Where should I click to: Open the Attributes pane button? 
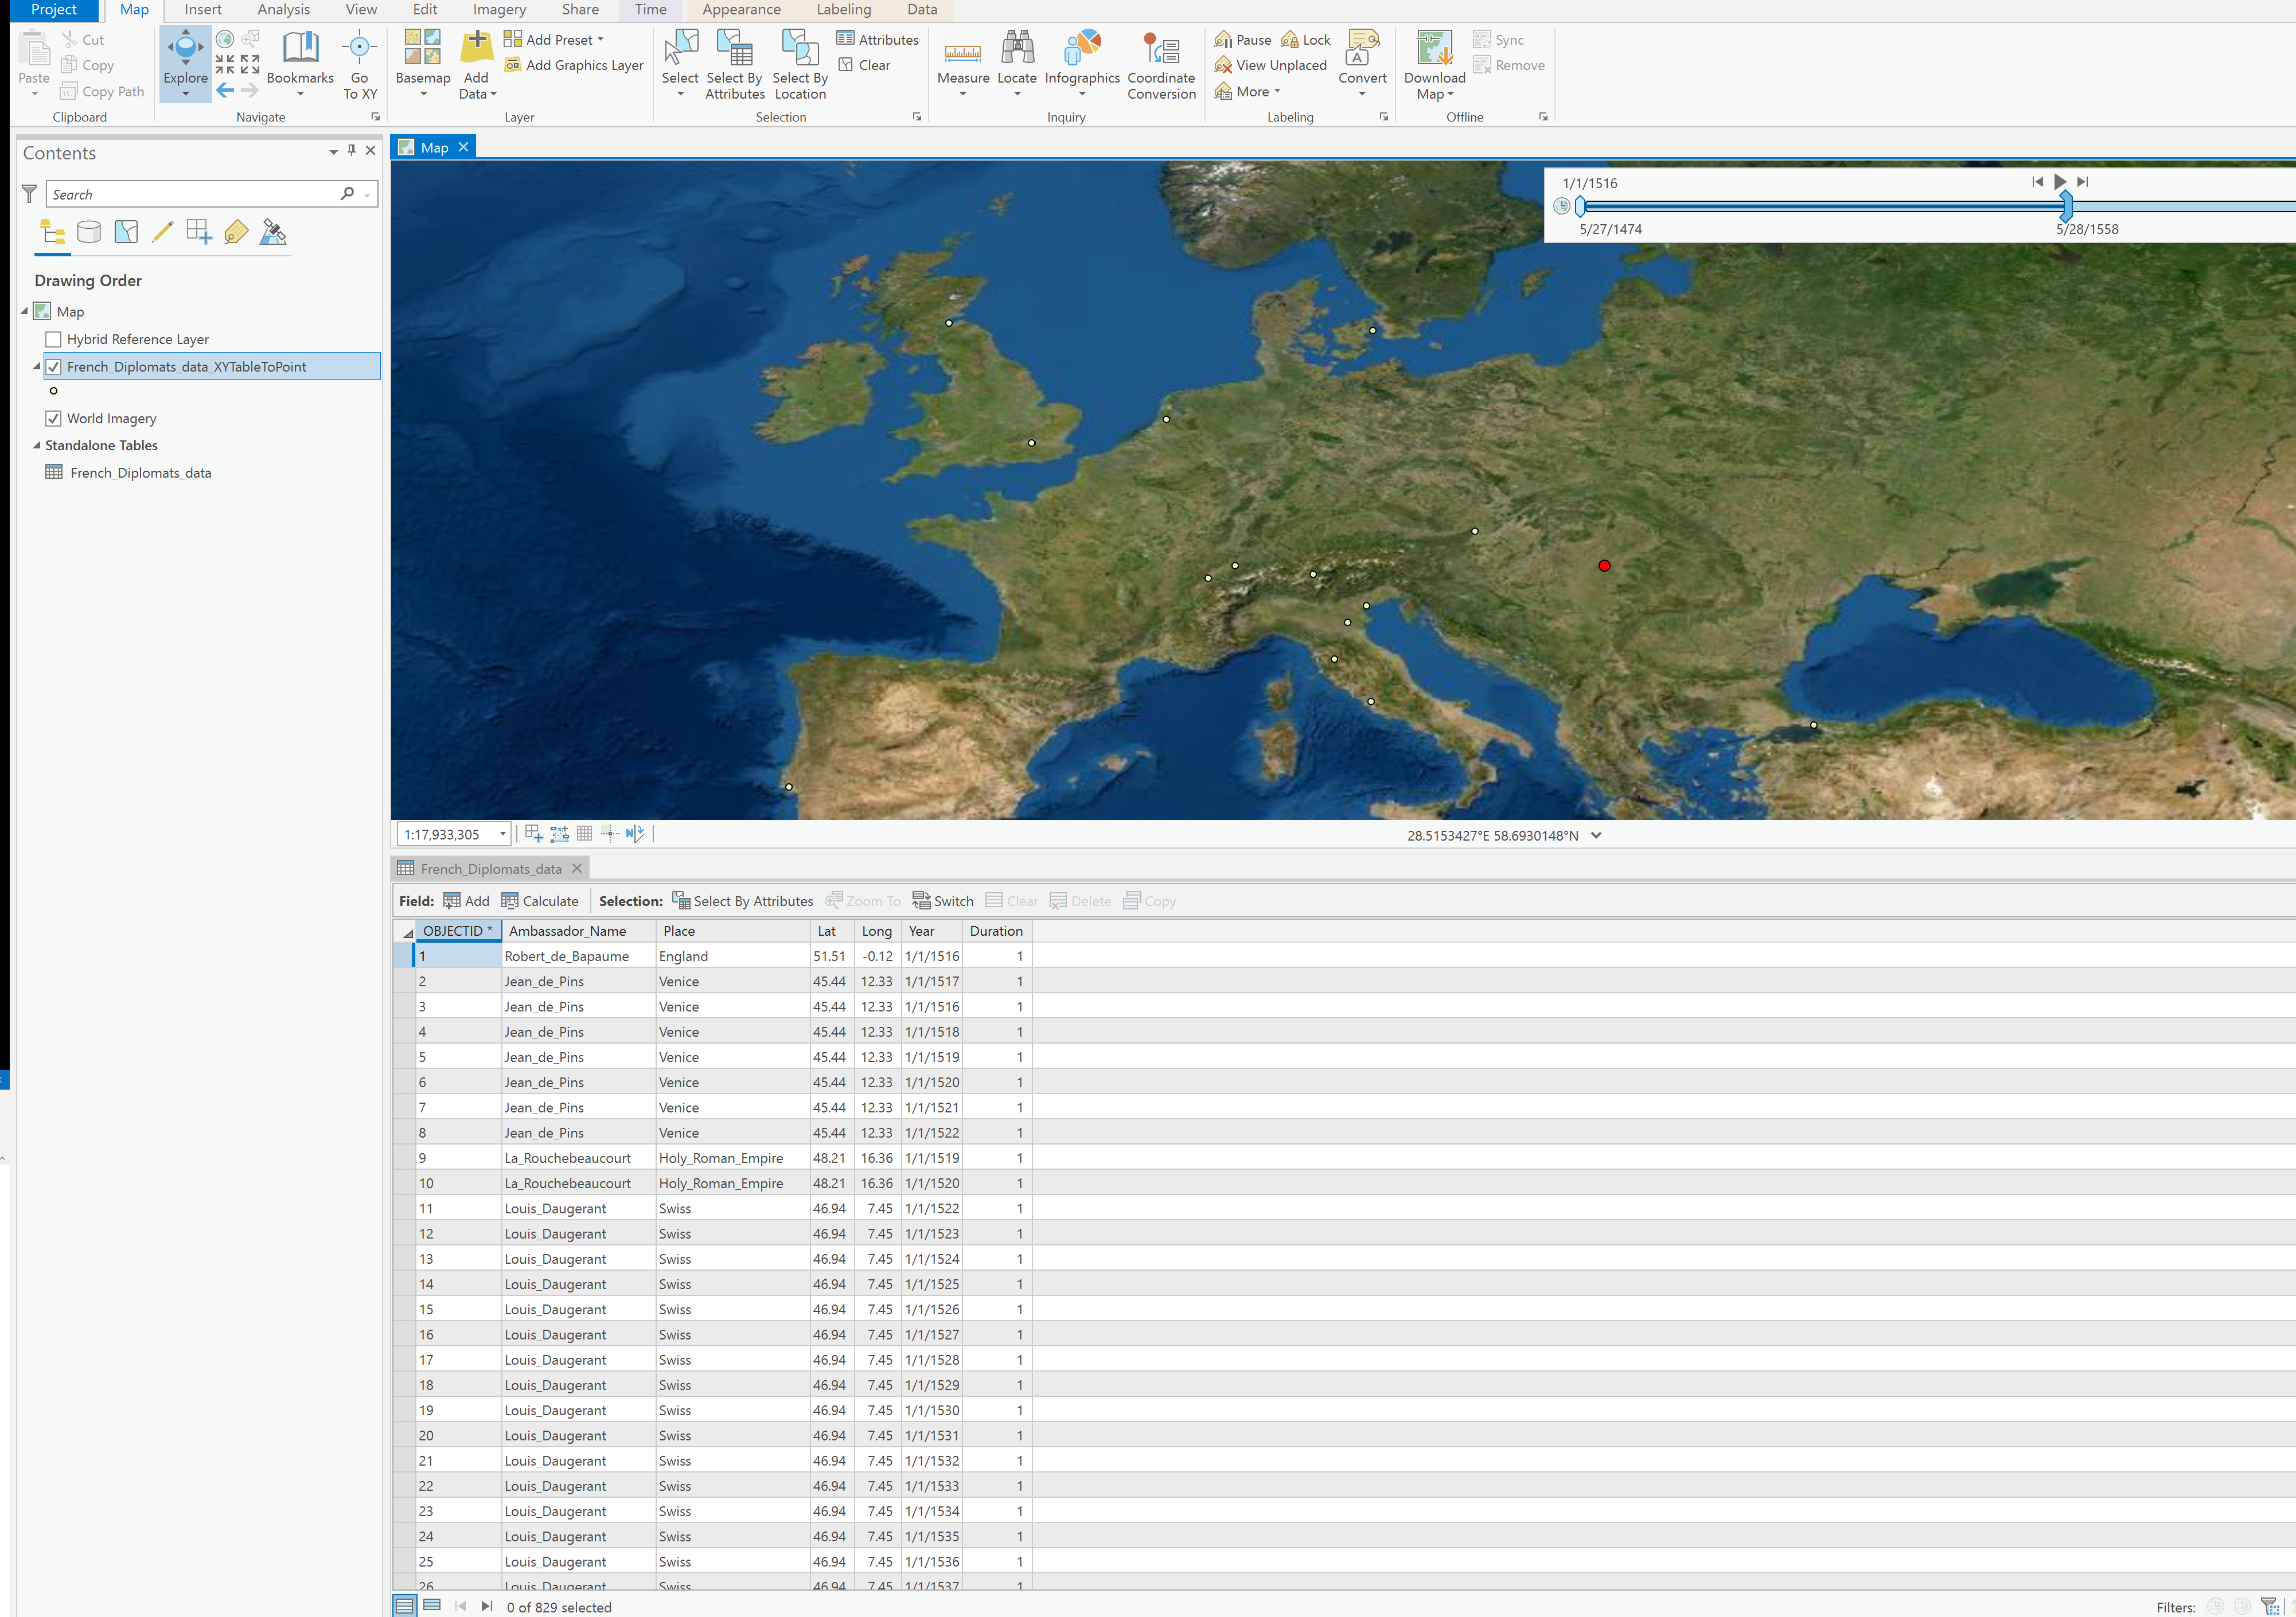coord(877,40)
